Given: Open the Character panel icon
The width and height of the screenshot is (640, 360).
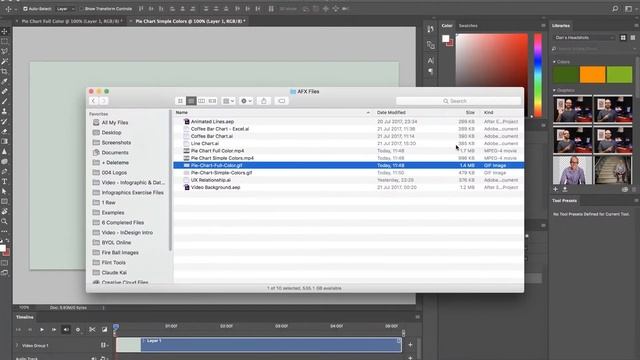Looking at the screenshot, I should (431, 60).
